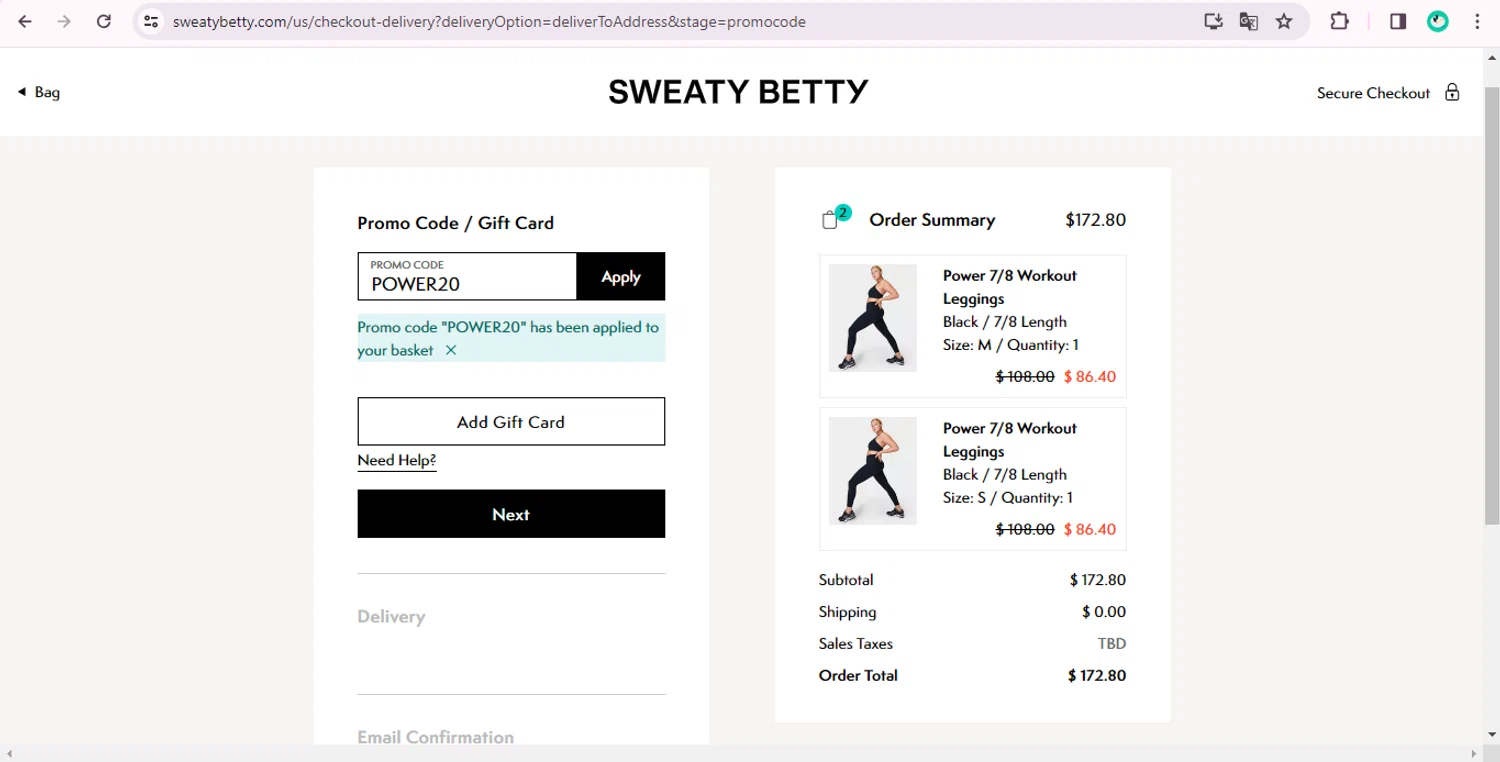Bookmark this page with the star icon
Viewport: 1500px width, 762px height.
click(x=1284, y=21)
